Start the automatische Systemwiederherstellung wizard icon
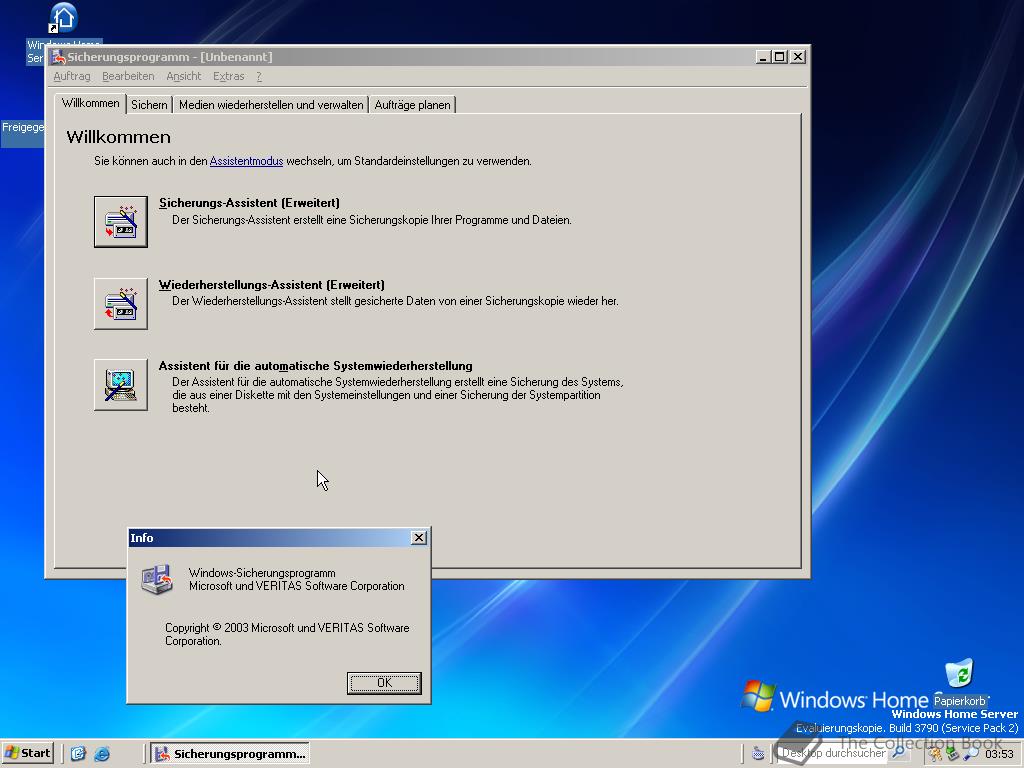Screen dimensions: 1024x768 pyautogui.click(x=121, y=385)
